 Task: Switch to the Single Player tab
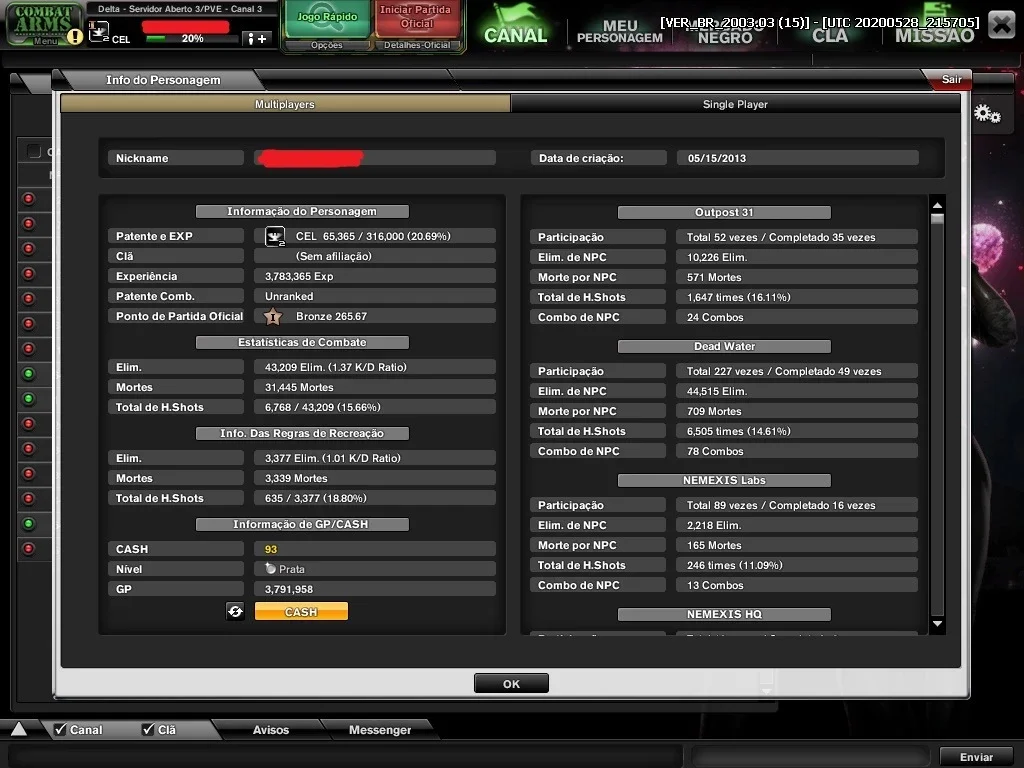[x=735, y=104]
